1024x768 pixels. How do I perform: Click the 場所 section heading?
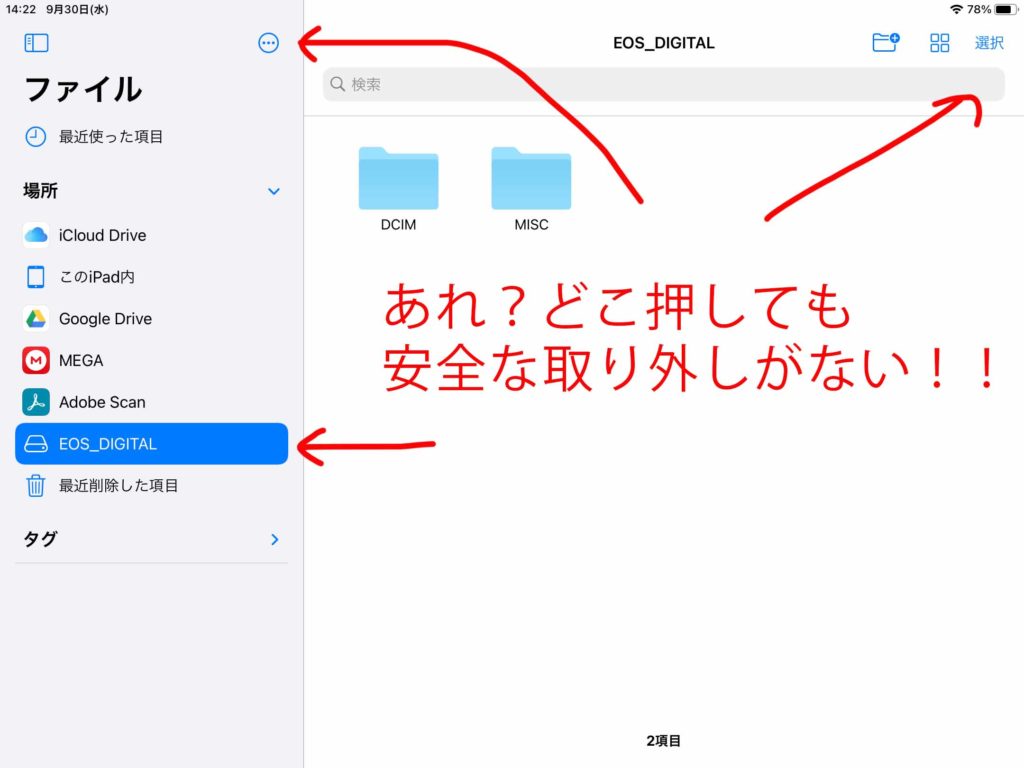tap(40, 191)
